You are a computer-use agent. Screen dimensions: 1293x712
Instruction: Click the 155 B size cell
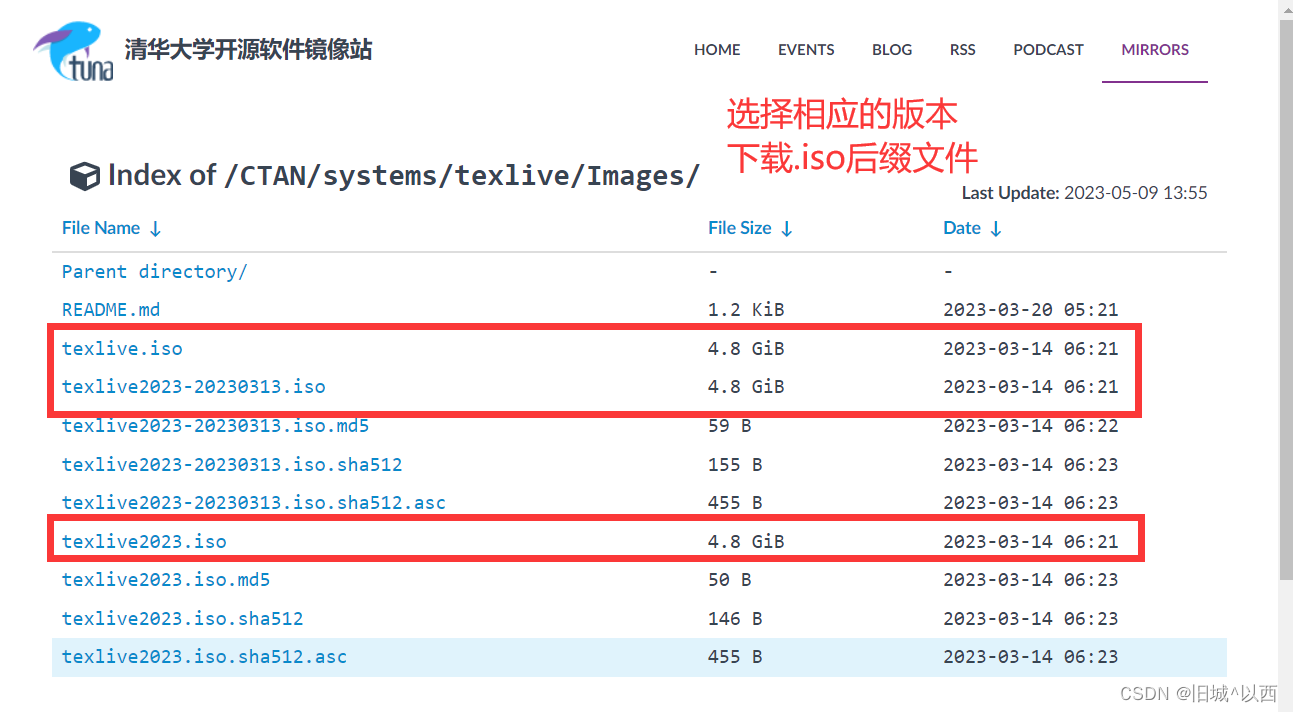[x=735, y=464]
